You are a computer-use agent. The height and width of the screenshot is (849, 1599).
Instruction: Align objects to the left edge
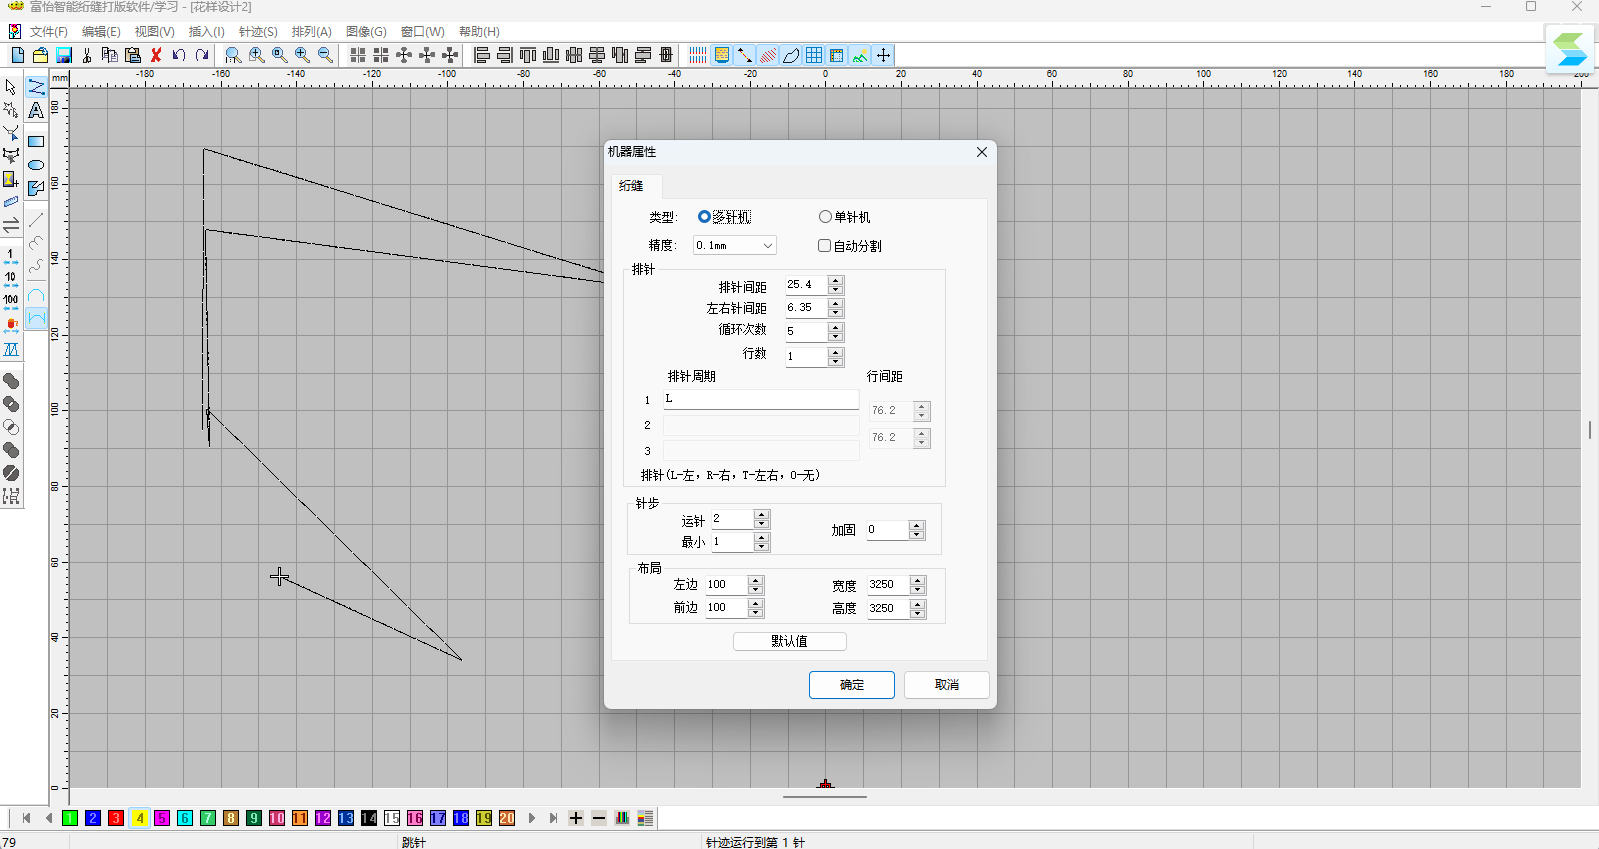[482, 55]
